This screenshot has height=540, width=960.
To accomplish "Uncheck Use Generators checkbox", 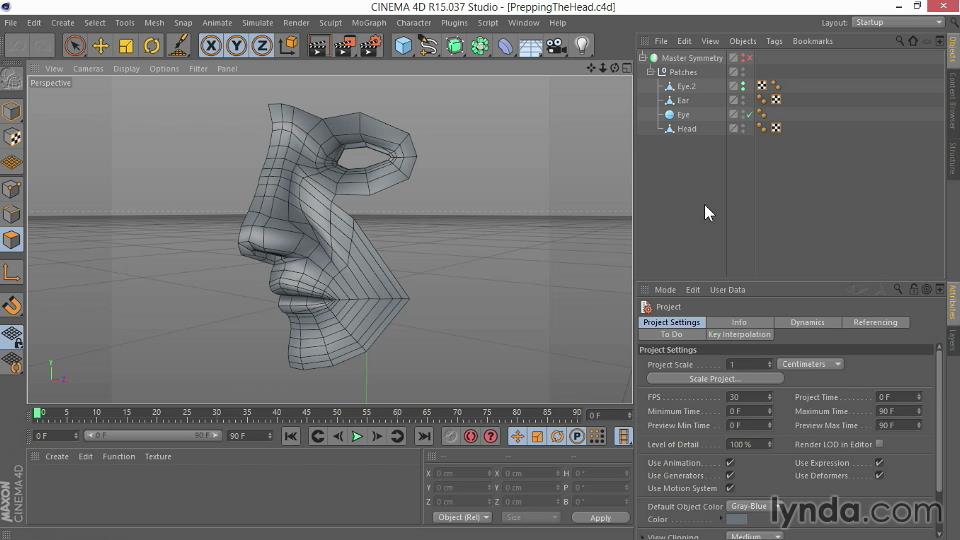I will 730,475.
